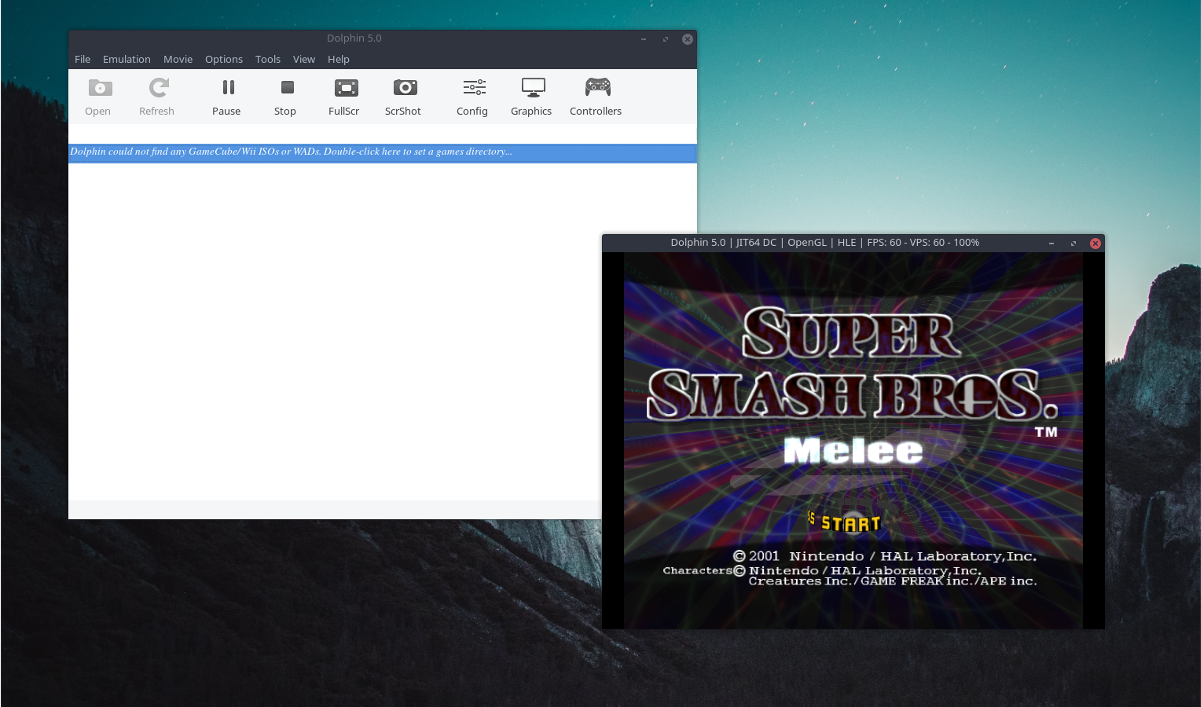Open the Controllers settings
The image size is (1201, 707).
click(x=597, y=97)
